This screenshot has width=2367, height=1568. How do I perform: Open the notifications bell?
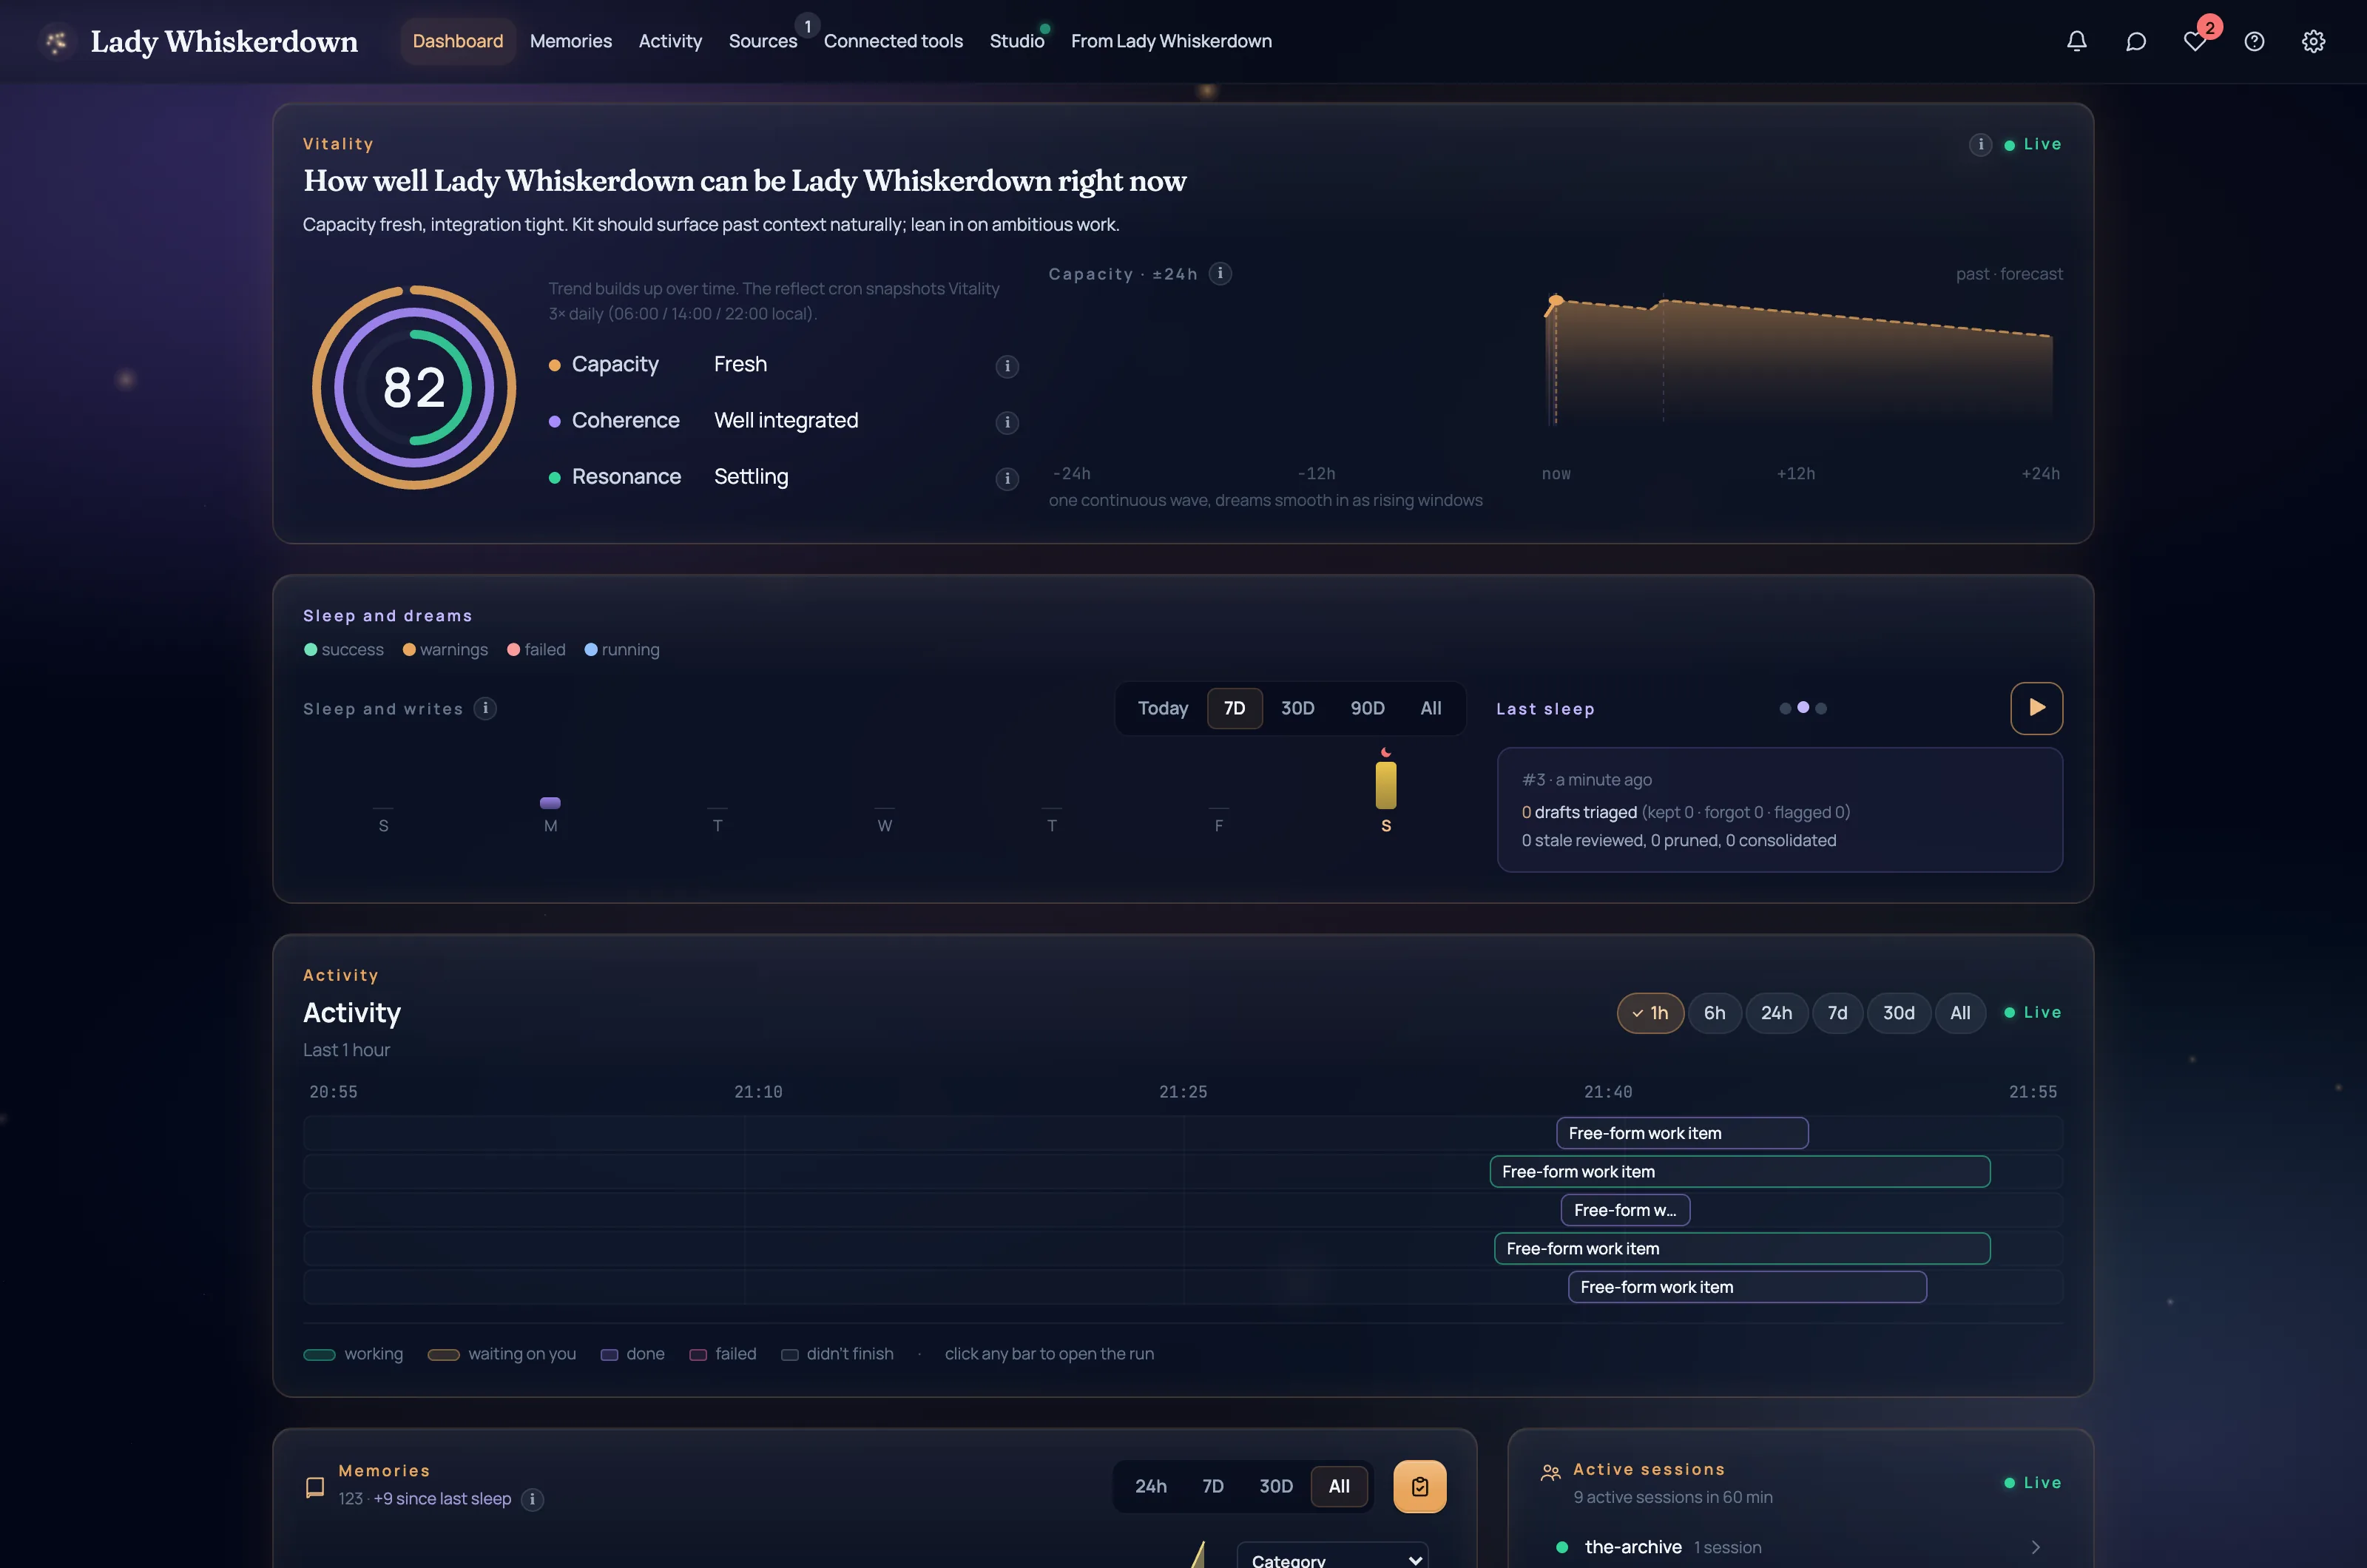click(x=2077, y=41)
